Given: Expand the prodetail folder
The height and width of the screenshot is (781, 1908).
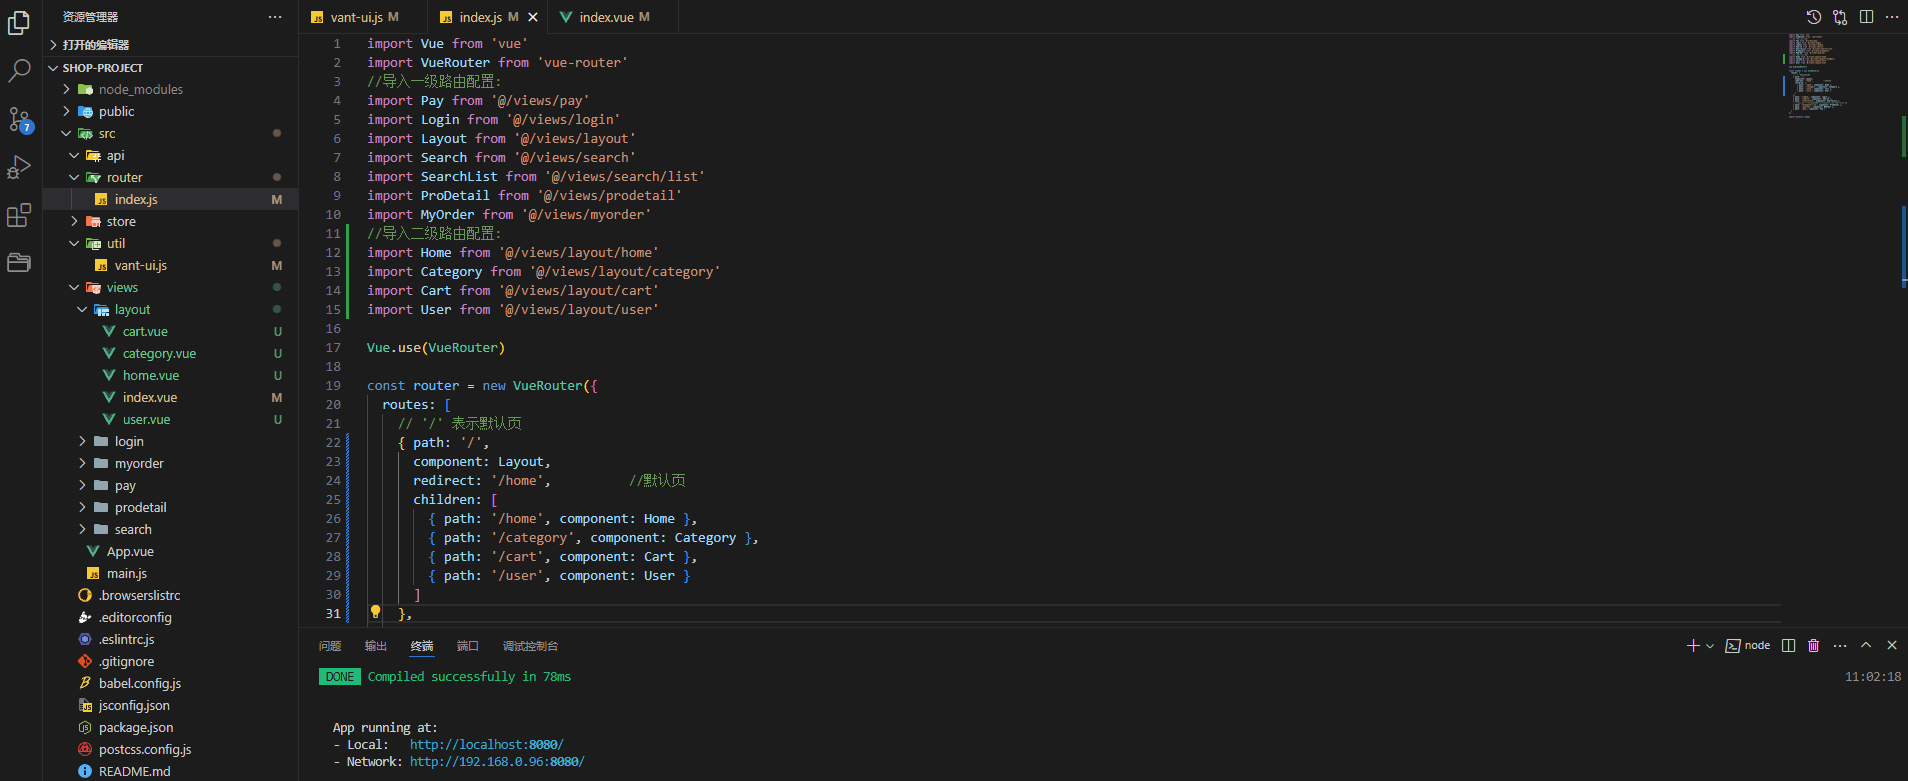Looking at the screenshot, I should (171, 508).
